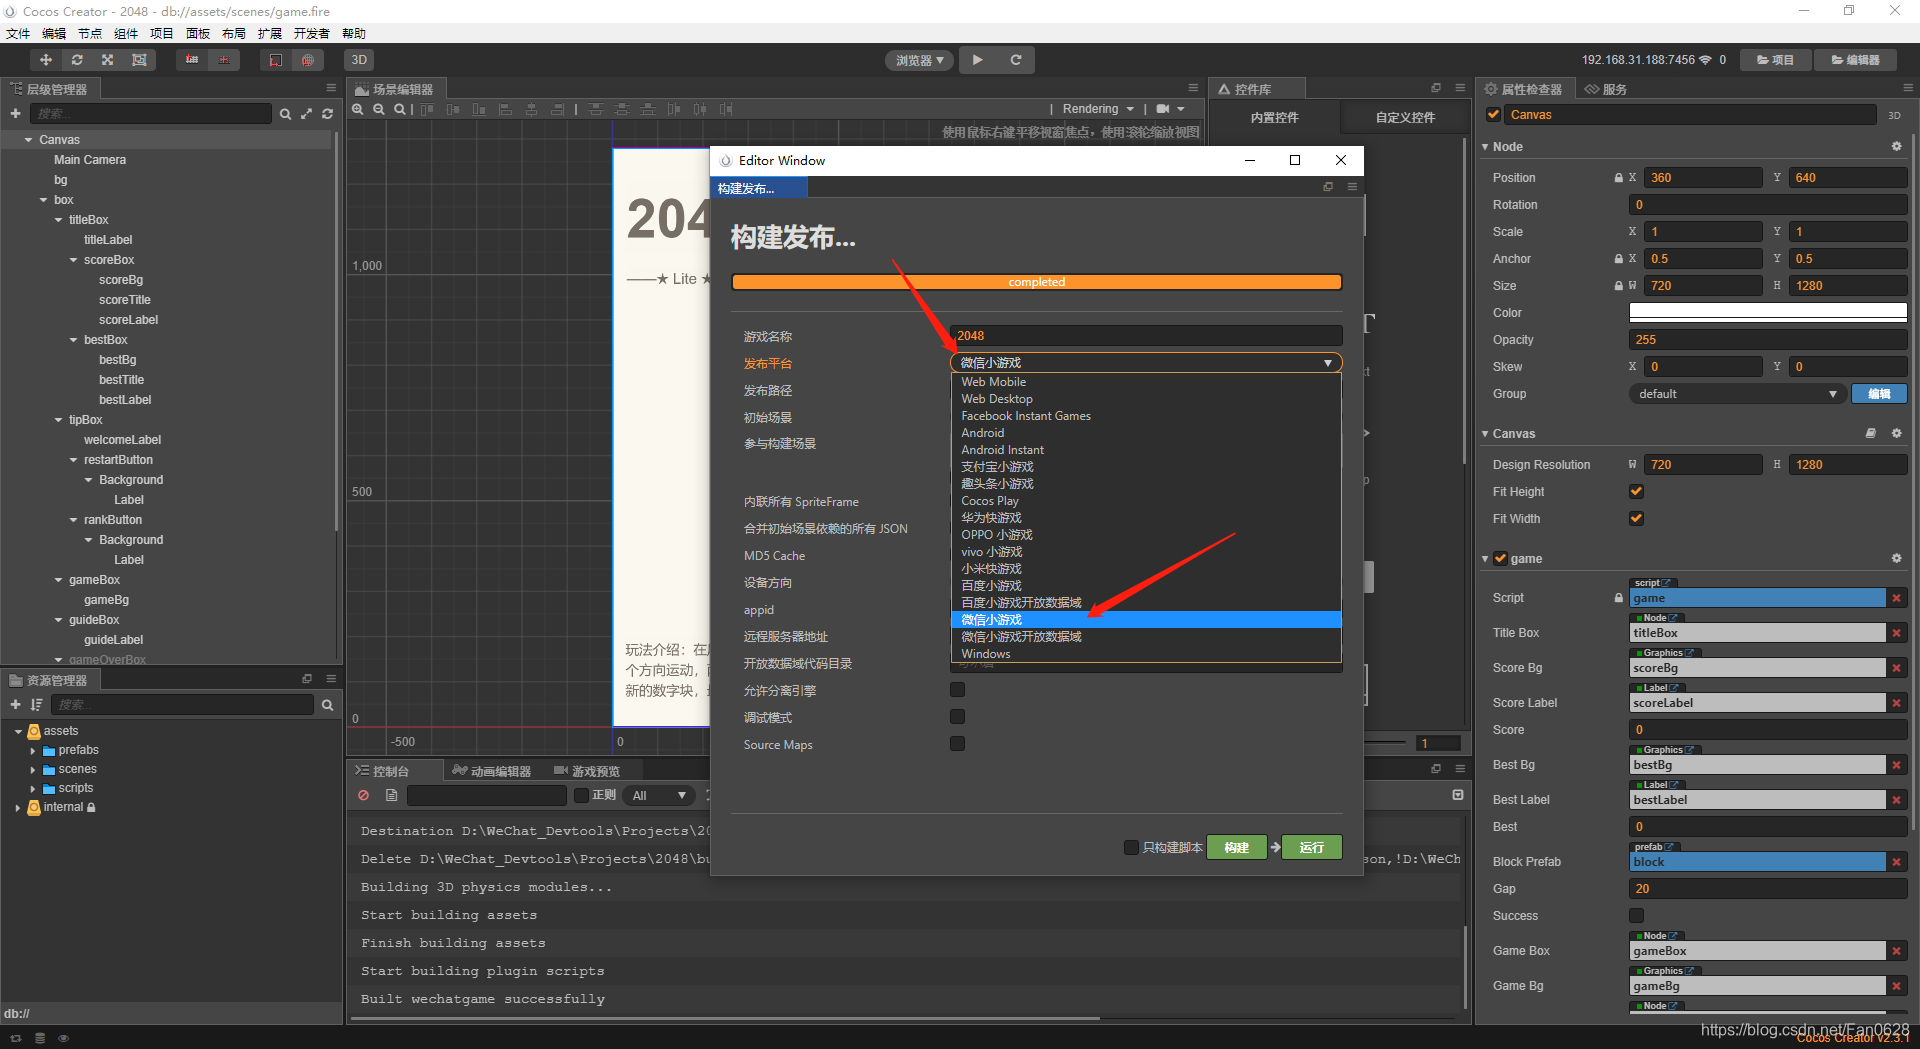The width and height of the screenshot is (1920, 1049).
Task: Open the services tab
Action: coord(1605,89)
